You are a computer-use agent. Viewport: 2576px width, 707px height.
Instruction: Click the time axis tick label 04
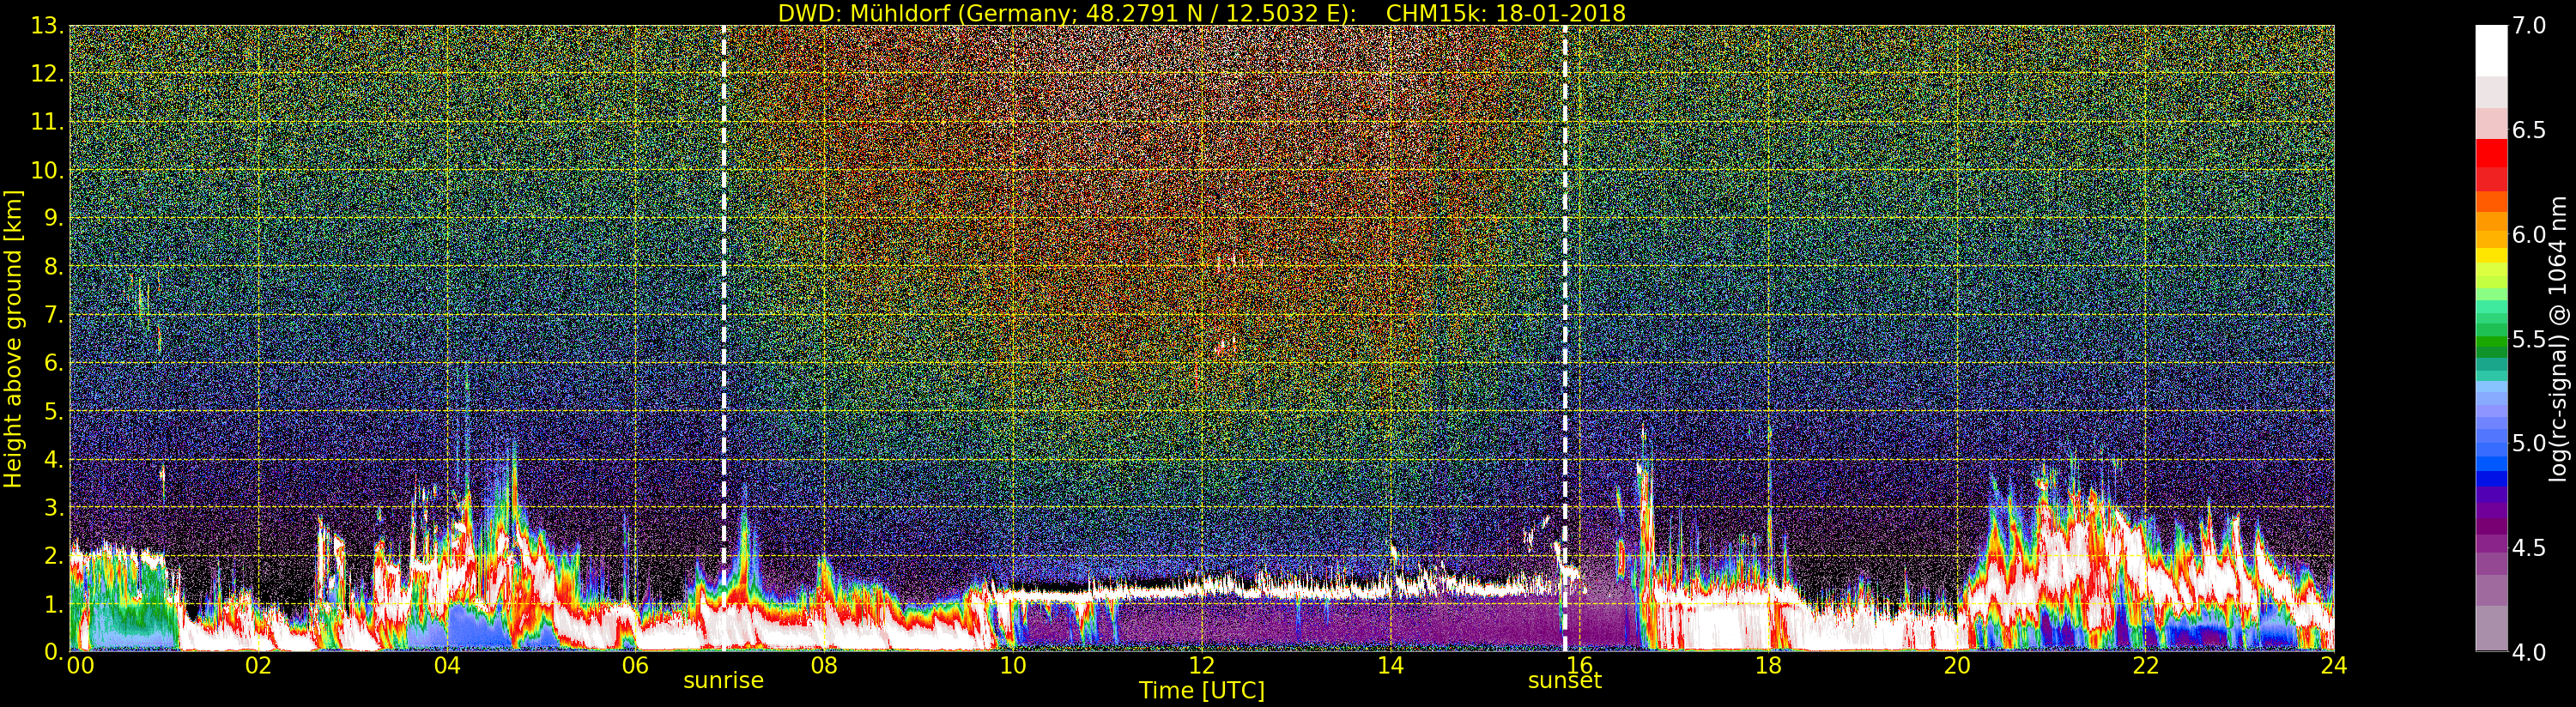tap(447, 665)
